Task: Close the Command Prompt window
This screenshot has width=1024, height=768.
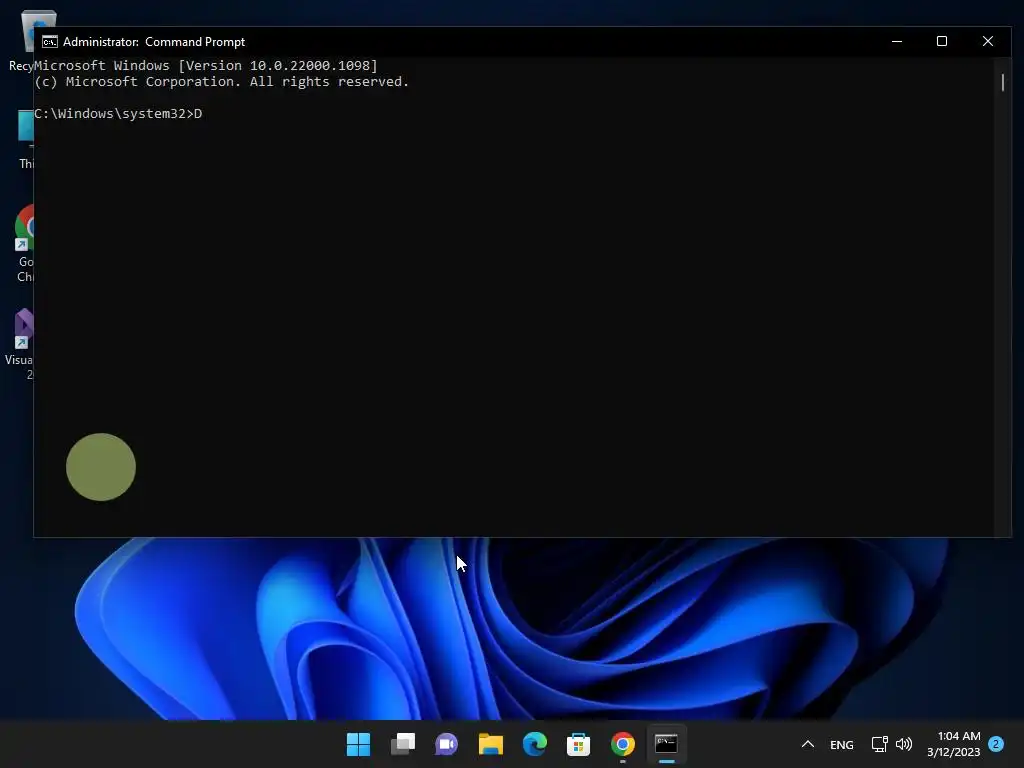Action: click(x=987, y=41)
